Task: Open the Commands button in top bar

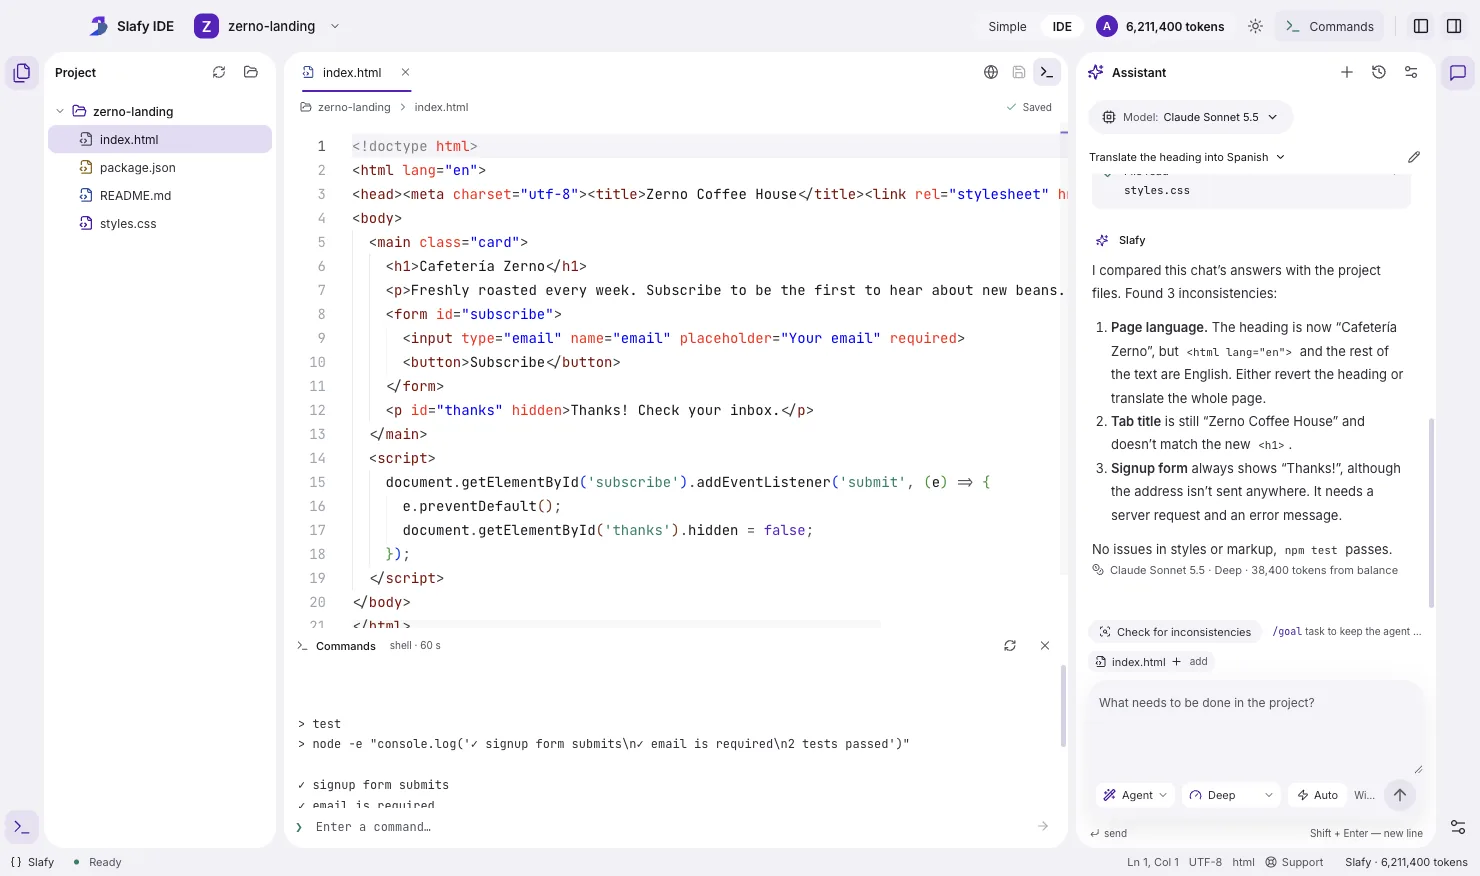Action: pos(1329,27)
